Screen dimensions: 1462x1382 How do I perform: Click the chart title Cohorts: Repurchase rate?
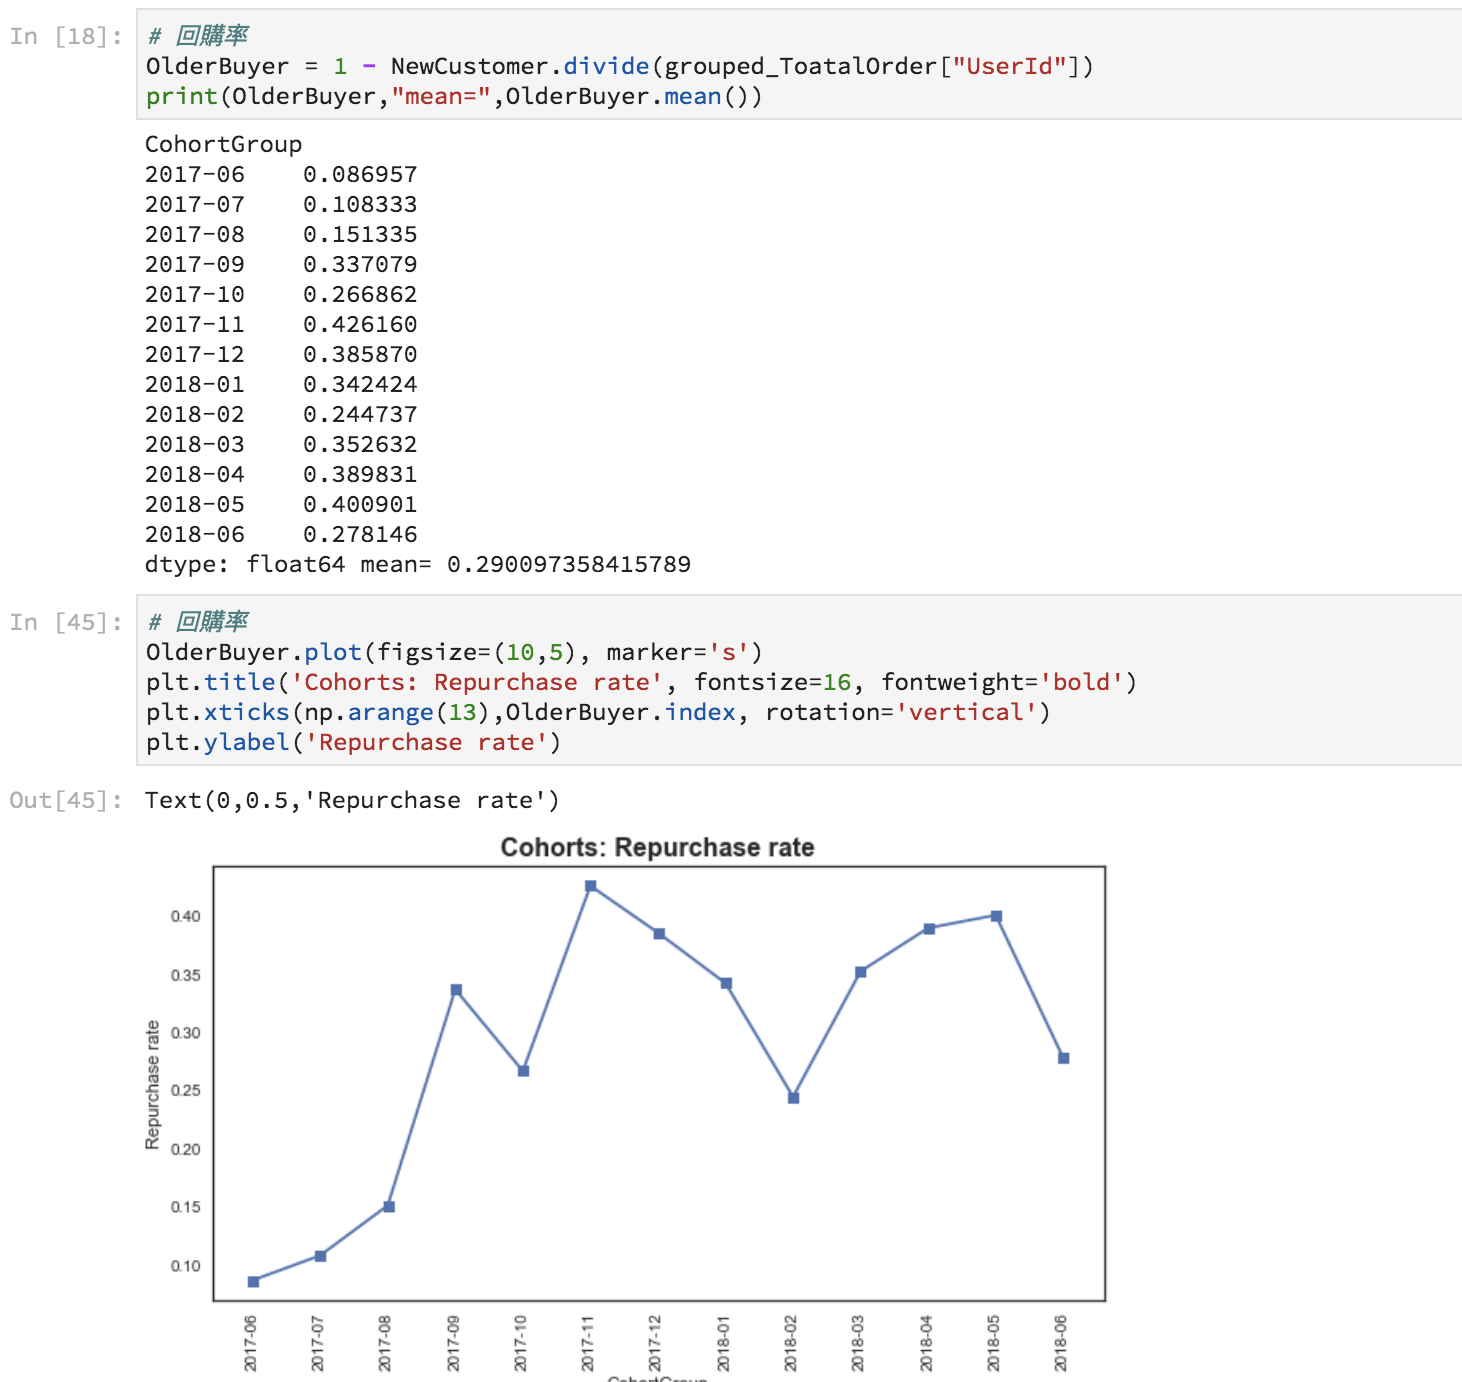point(657,847)
